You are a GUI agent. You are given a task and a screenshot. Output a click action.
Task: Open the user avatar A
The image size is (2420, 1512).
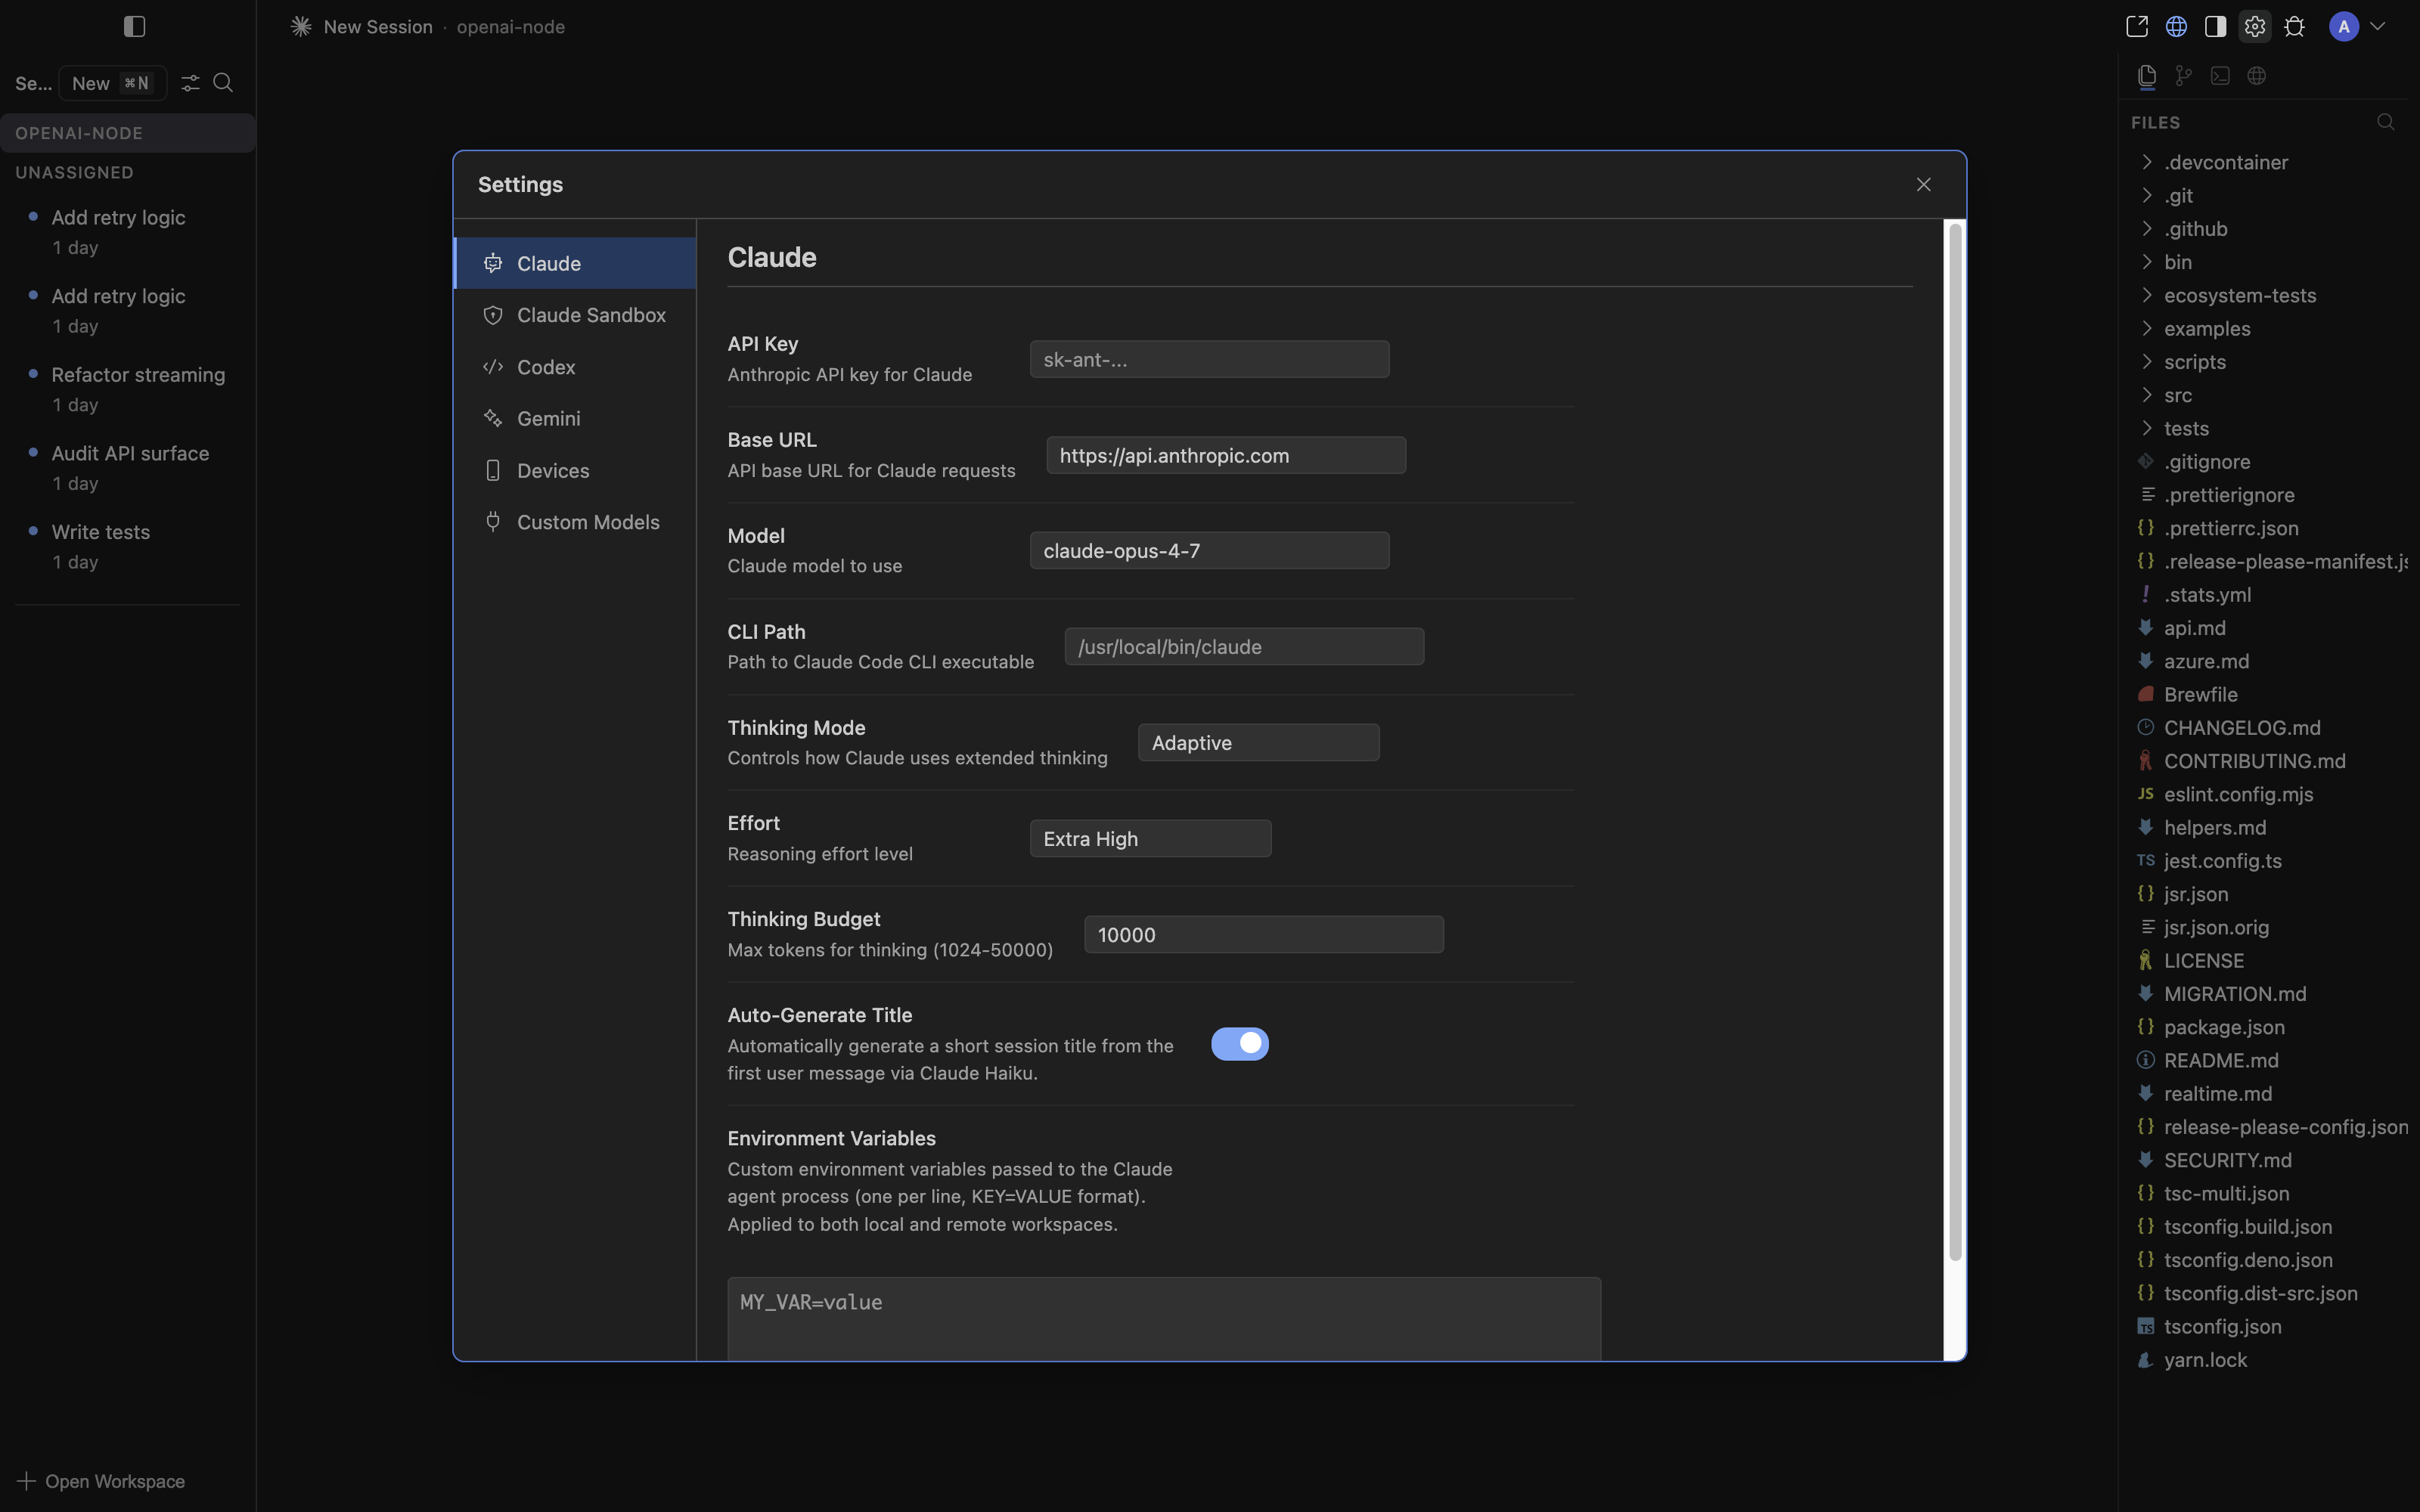(x=2344, y=27)
